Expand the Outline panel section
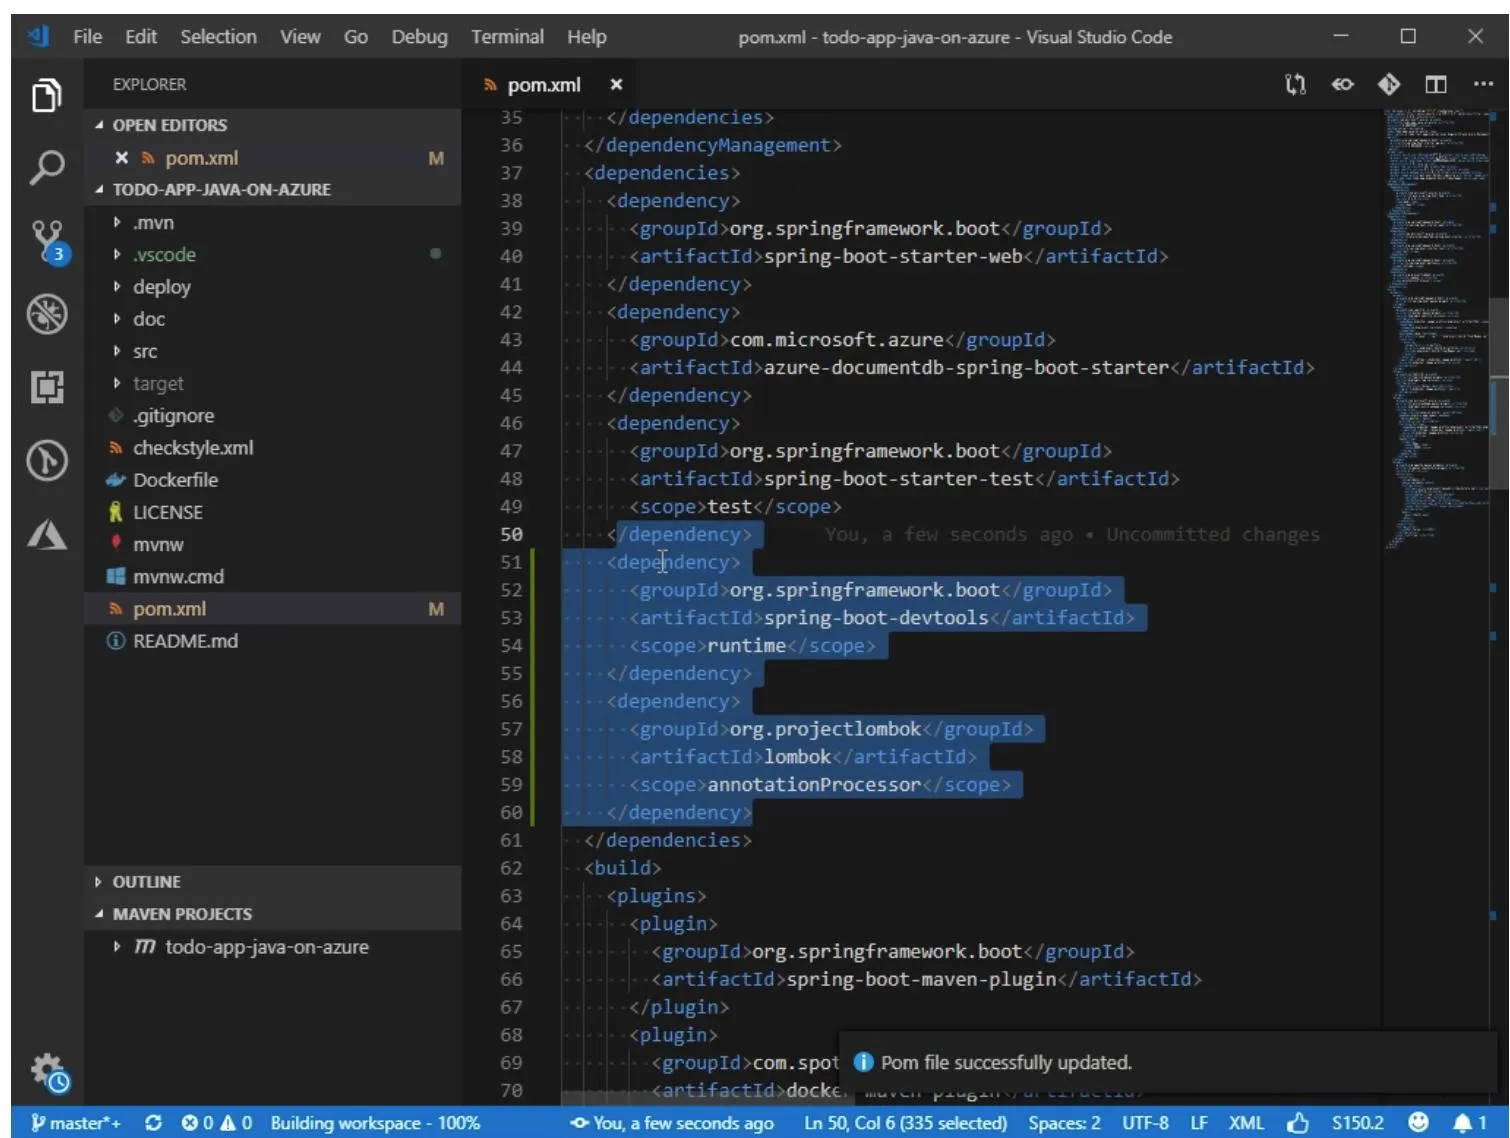Image resolution: width=1510 pixels, height=1138 pixels. (146, 882)
